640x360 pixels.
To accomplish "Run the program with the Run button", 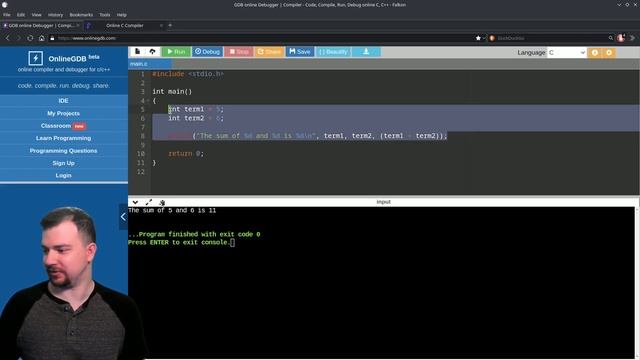I will pos(176,52).
